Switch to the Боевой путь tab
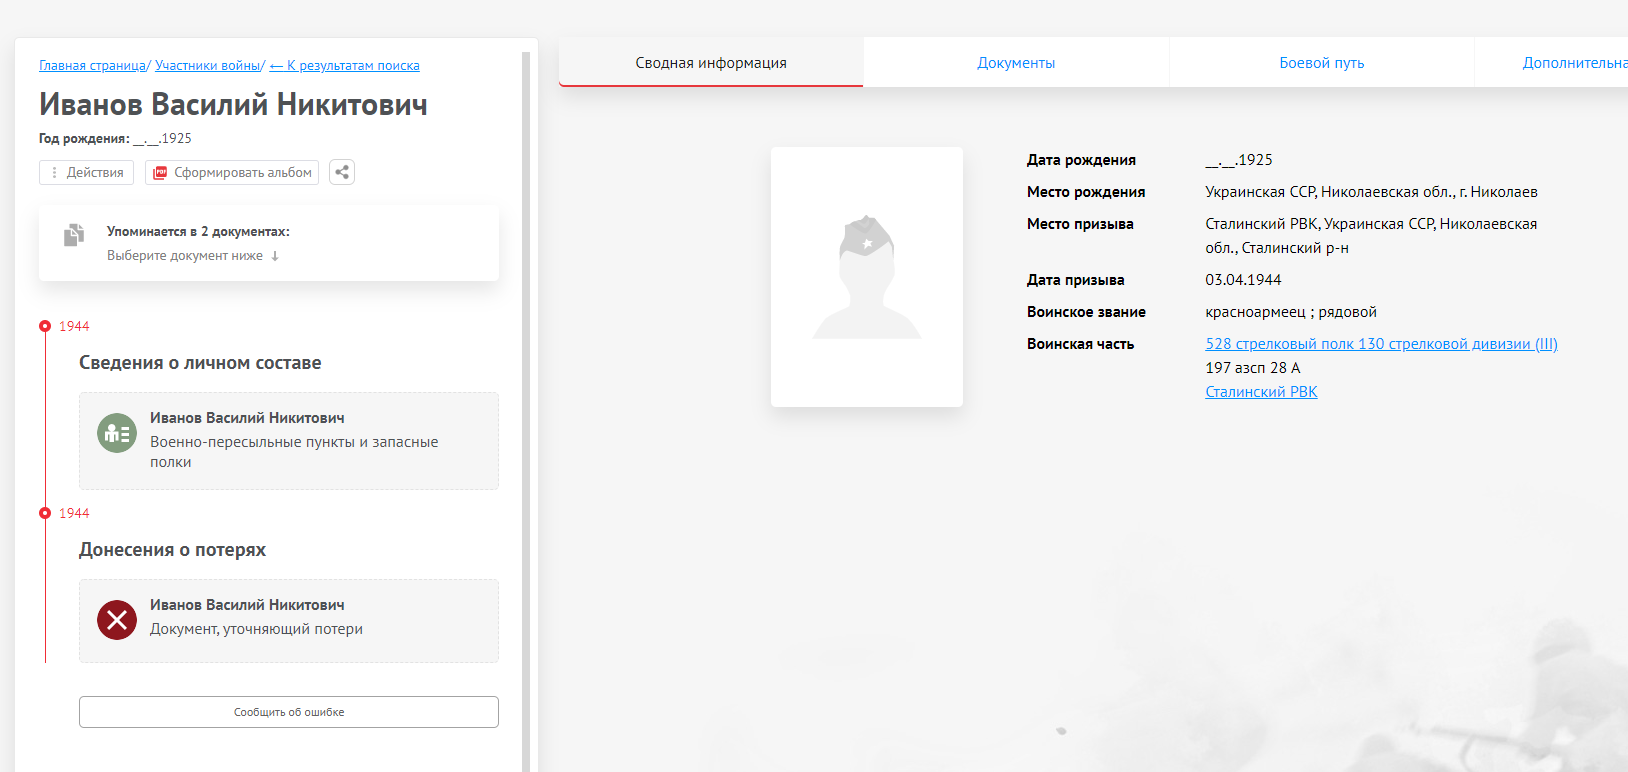The image size is (1628, 772). coord(1322,63)
